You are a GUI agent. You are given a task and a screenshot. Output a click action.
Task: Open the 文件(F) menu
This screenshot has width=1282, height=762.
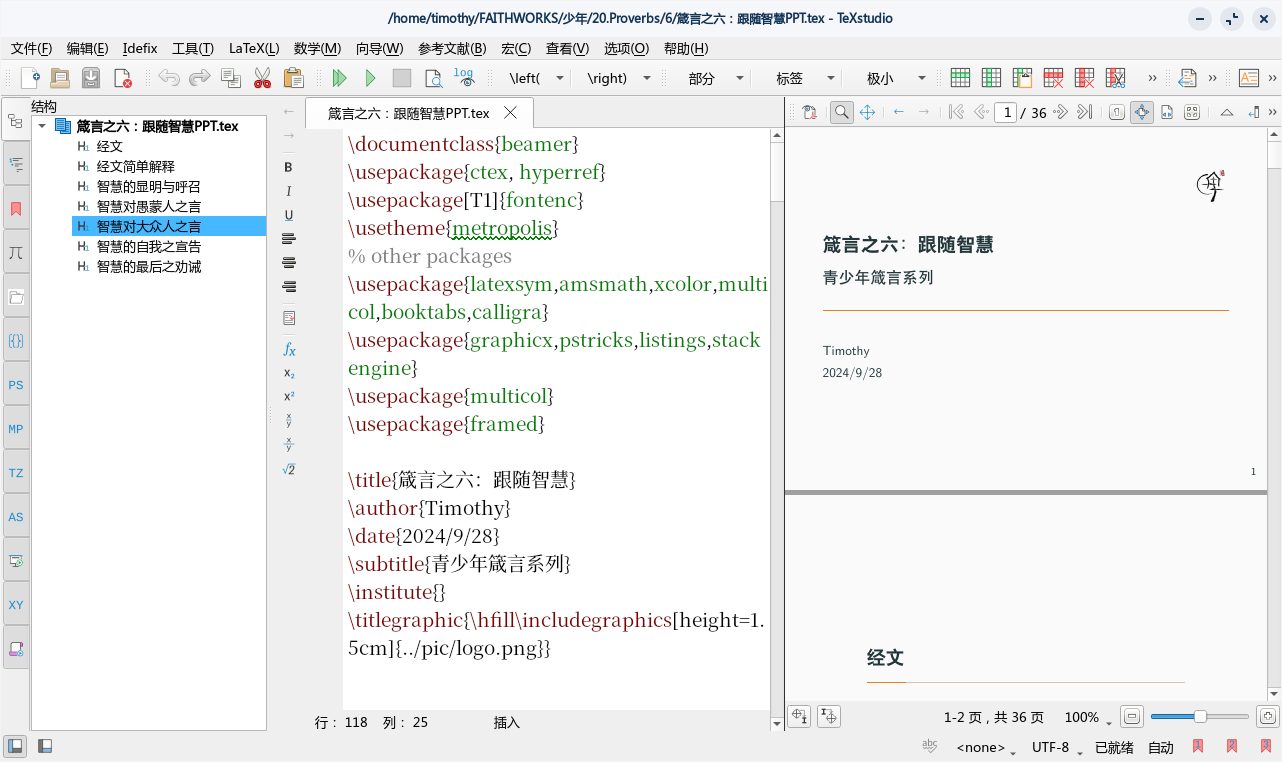pos(31,48)
